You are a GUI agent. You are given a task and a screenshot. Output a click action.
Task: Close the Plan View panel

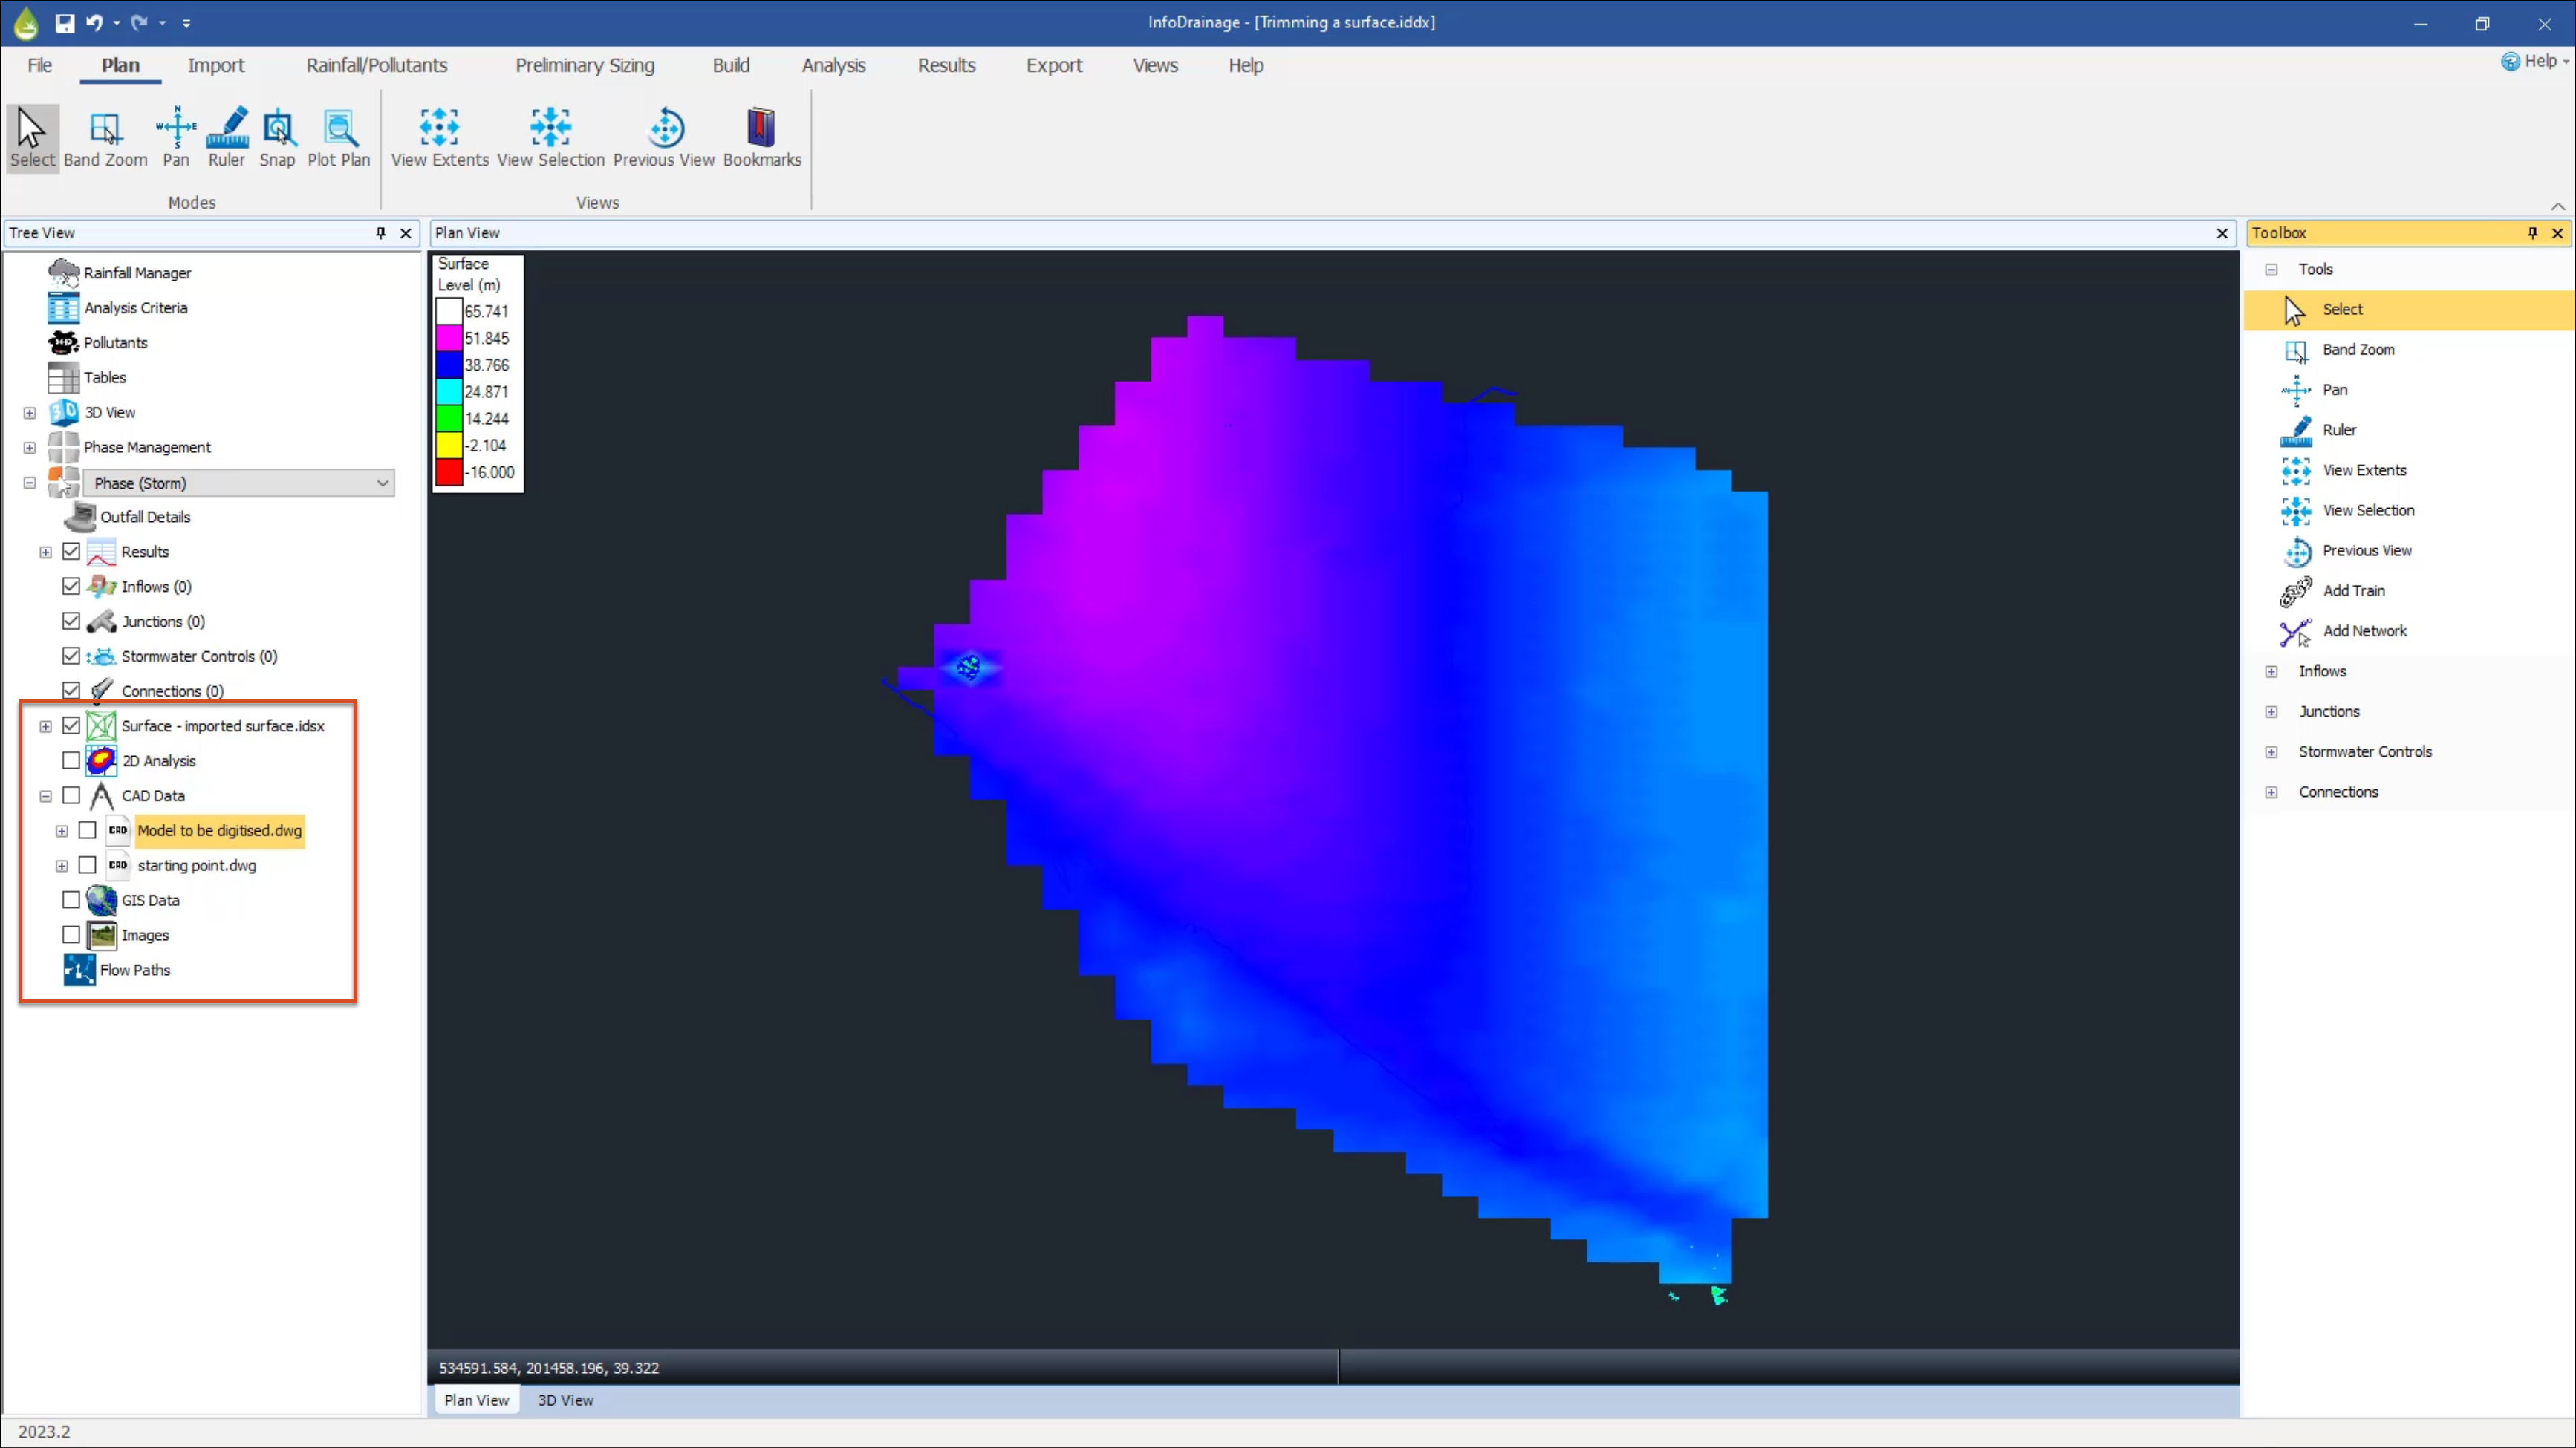point(2222,233)
